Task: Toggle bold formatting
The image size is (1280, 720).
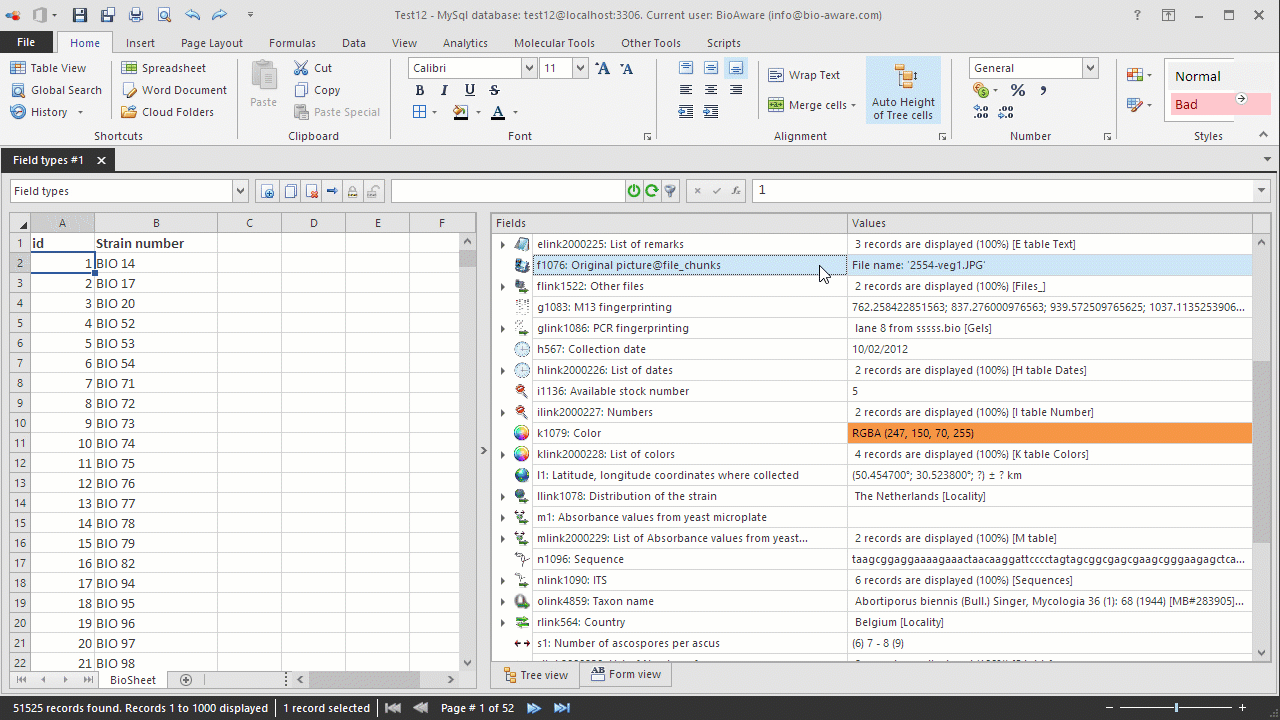Action: tap(420, 90)
